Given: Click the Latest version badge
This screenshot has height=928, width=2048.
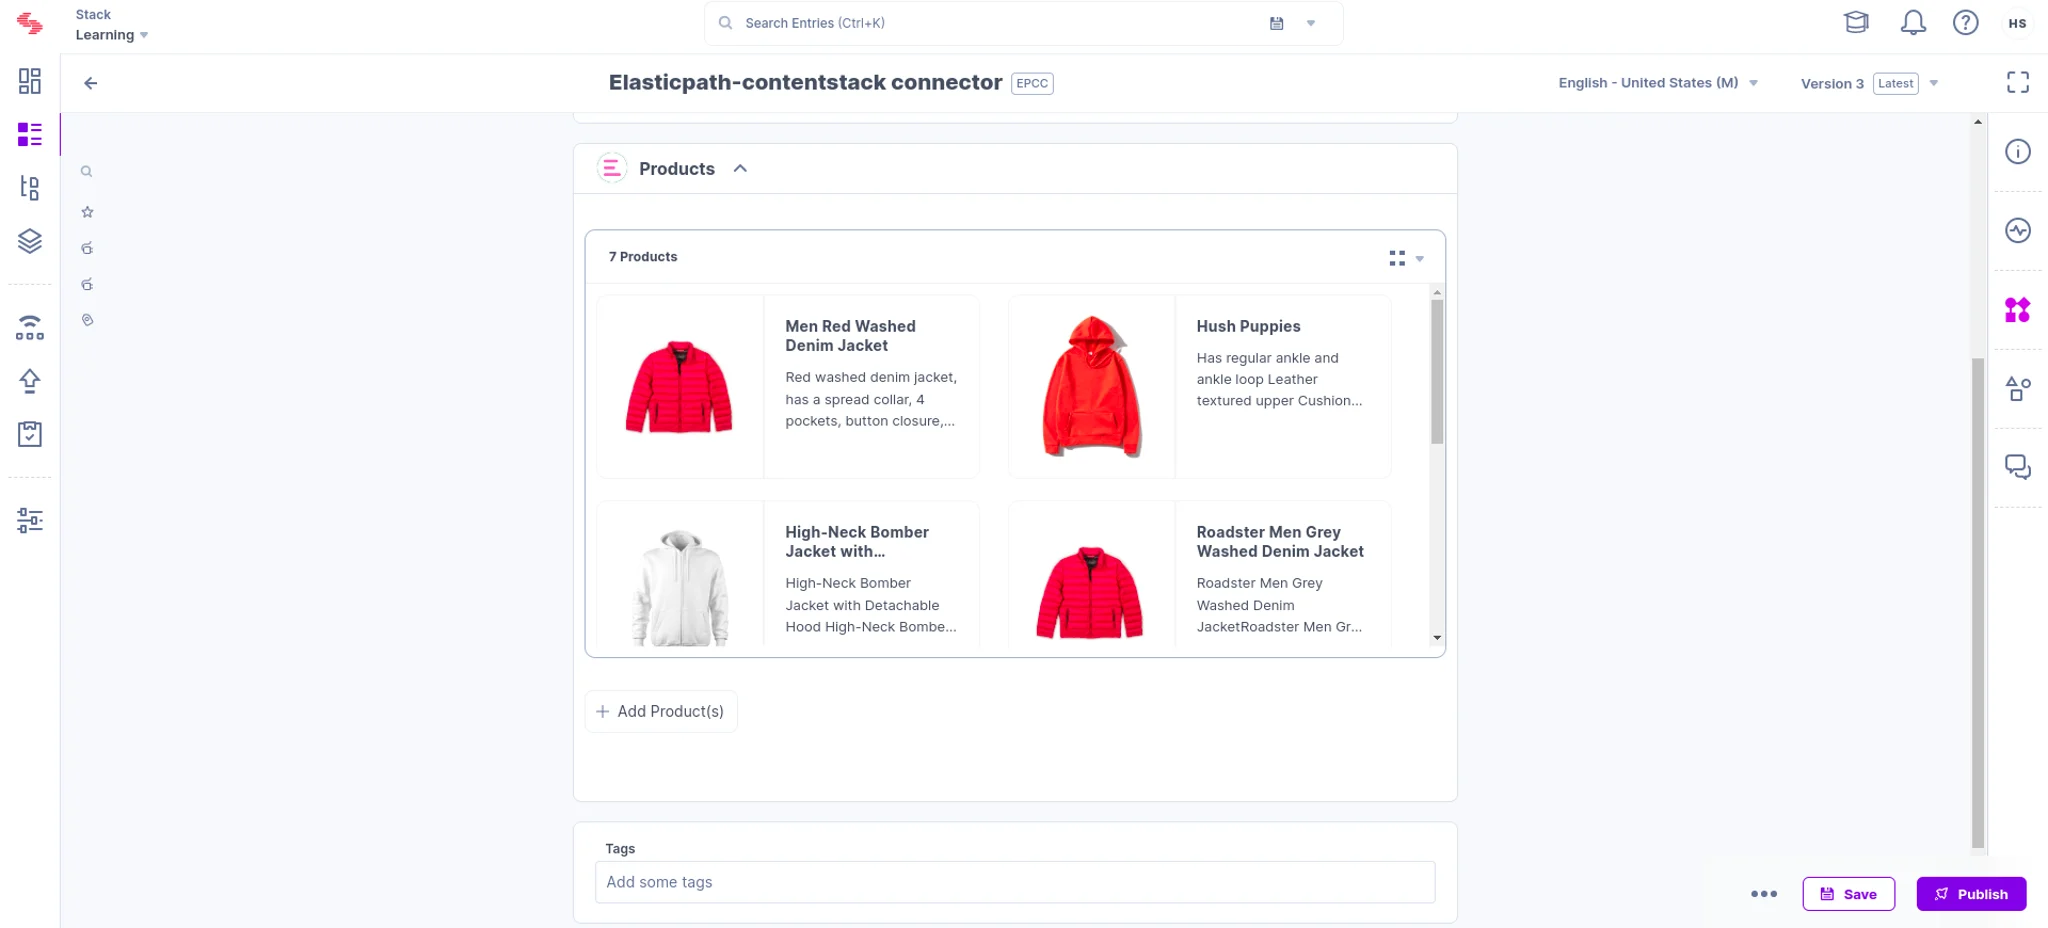Looking at the screenshot, I should coord(1895,84).
